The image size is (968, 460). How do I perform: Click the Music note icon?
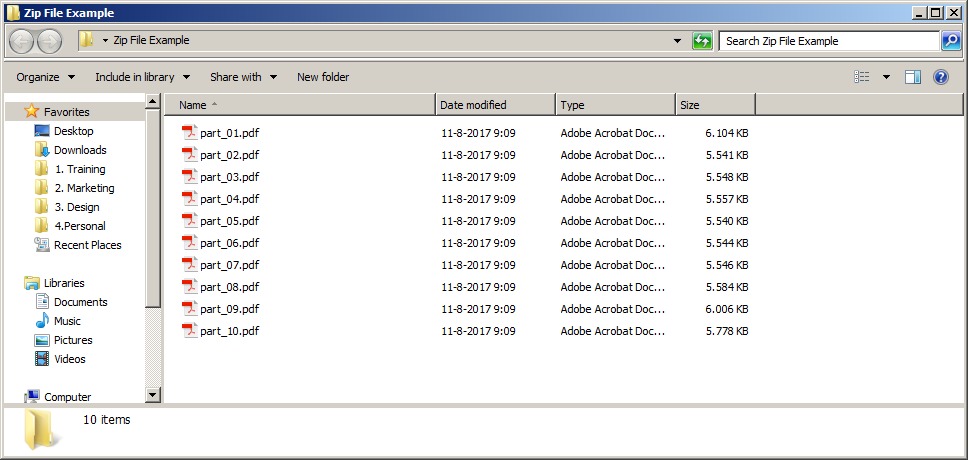(42, 320)
